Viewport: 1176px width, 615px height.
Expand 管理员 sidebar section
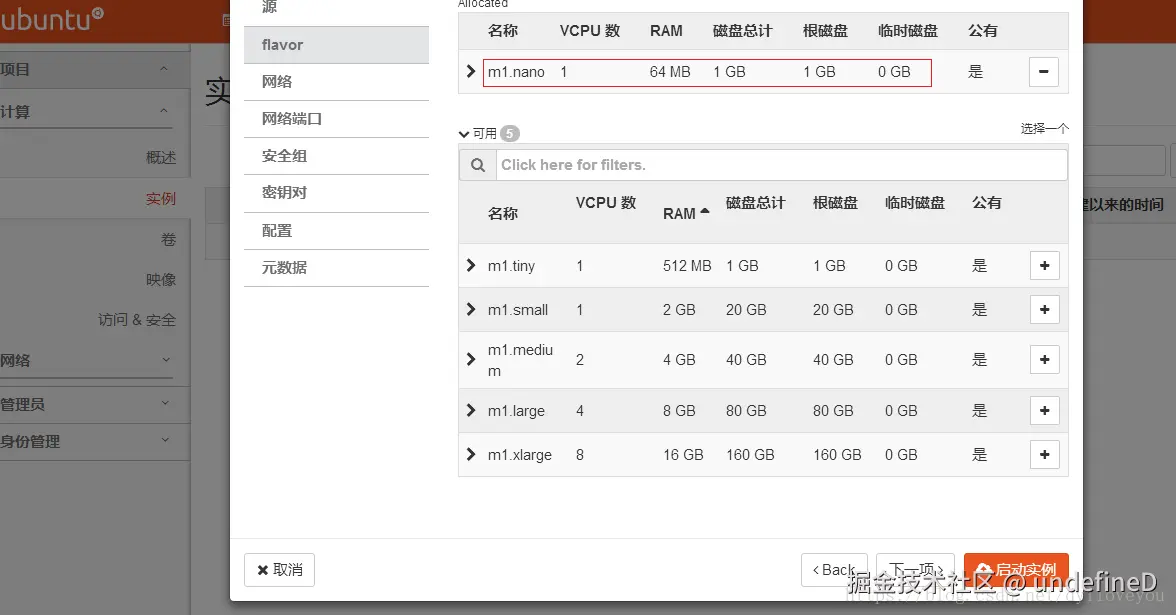(x=166, y=403)
